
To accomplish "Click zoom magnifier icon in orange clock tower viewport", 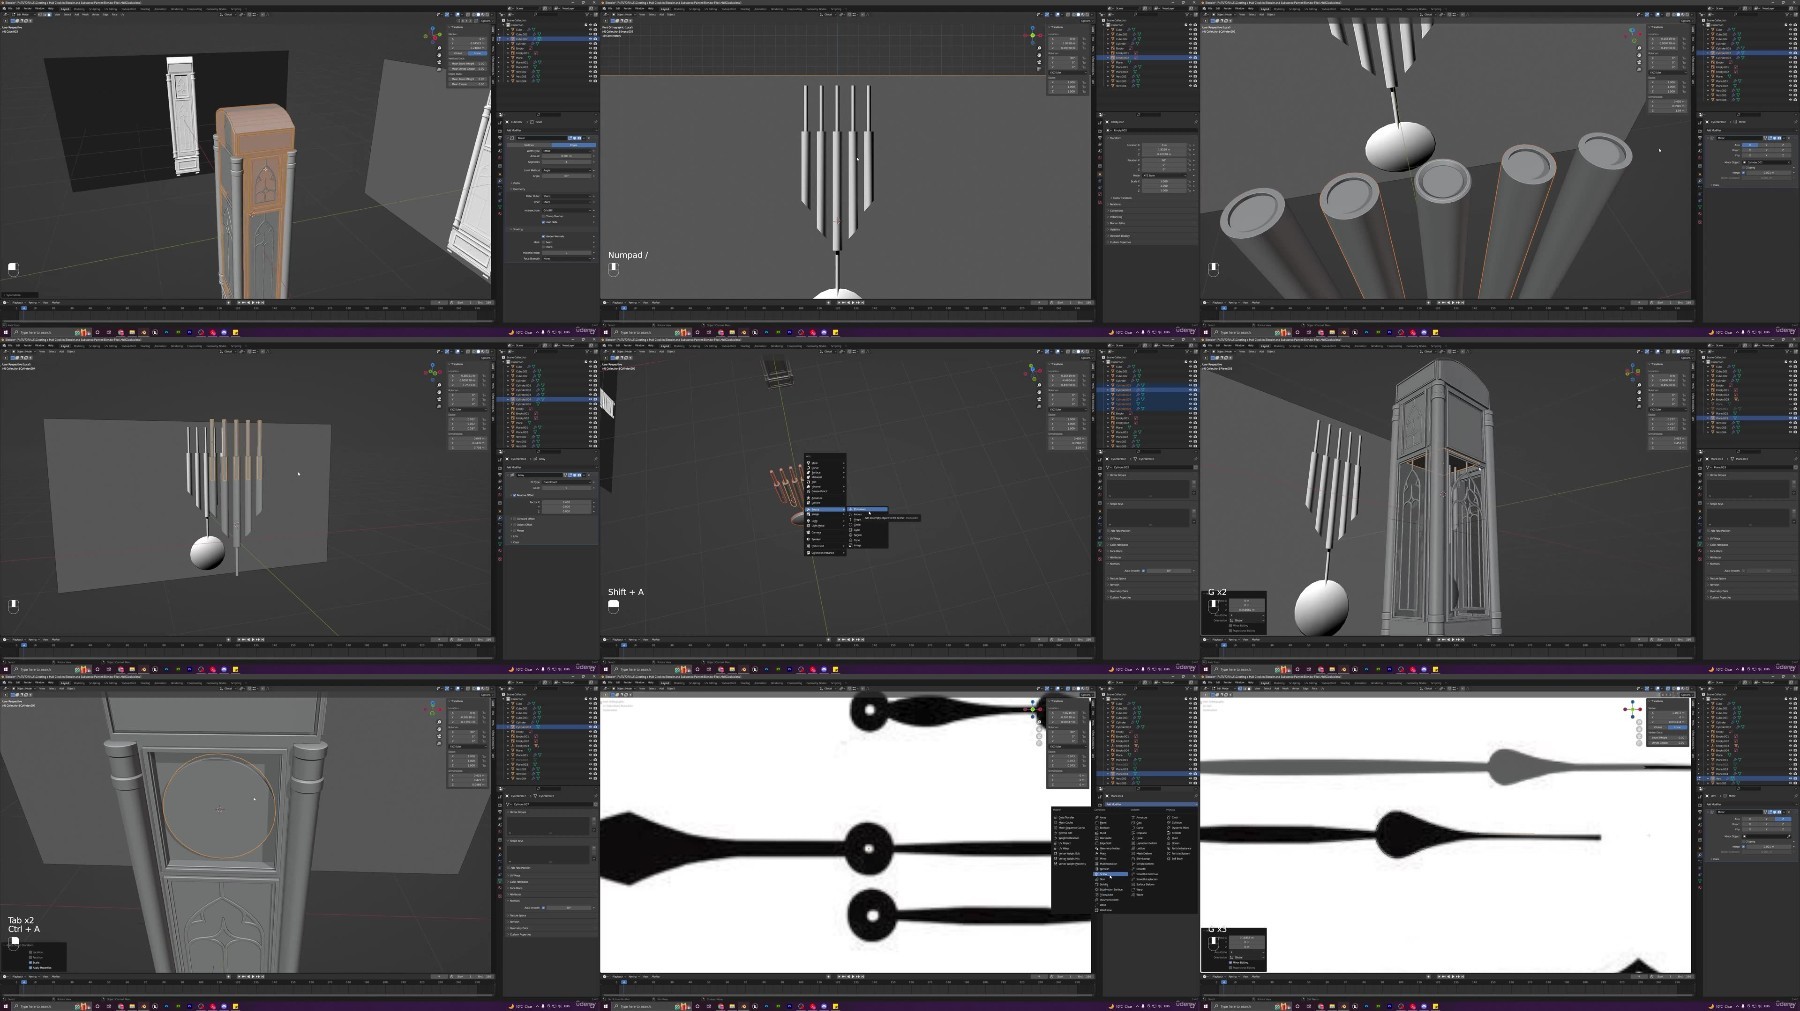I will point(439,47).
